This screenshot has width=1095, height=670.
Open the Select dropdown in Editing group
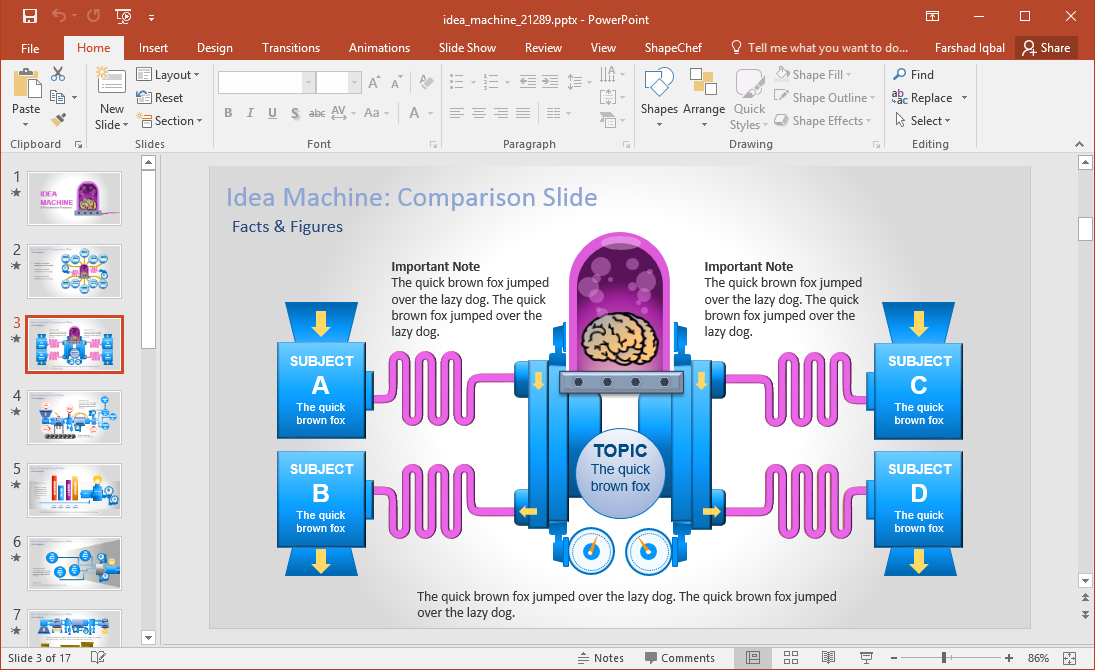(926, 120)
